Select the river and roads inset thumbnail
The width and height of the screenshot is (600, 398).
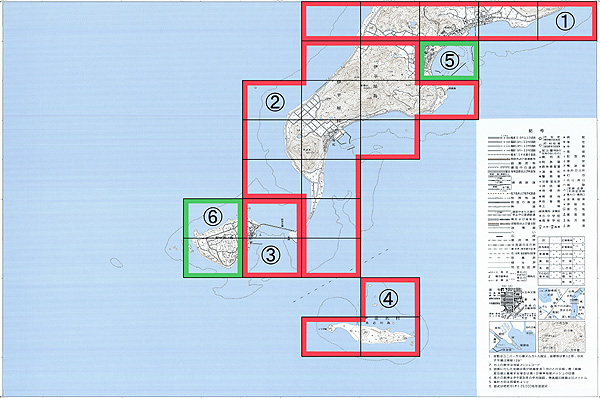pos(561,303)
